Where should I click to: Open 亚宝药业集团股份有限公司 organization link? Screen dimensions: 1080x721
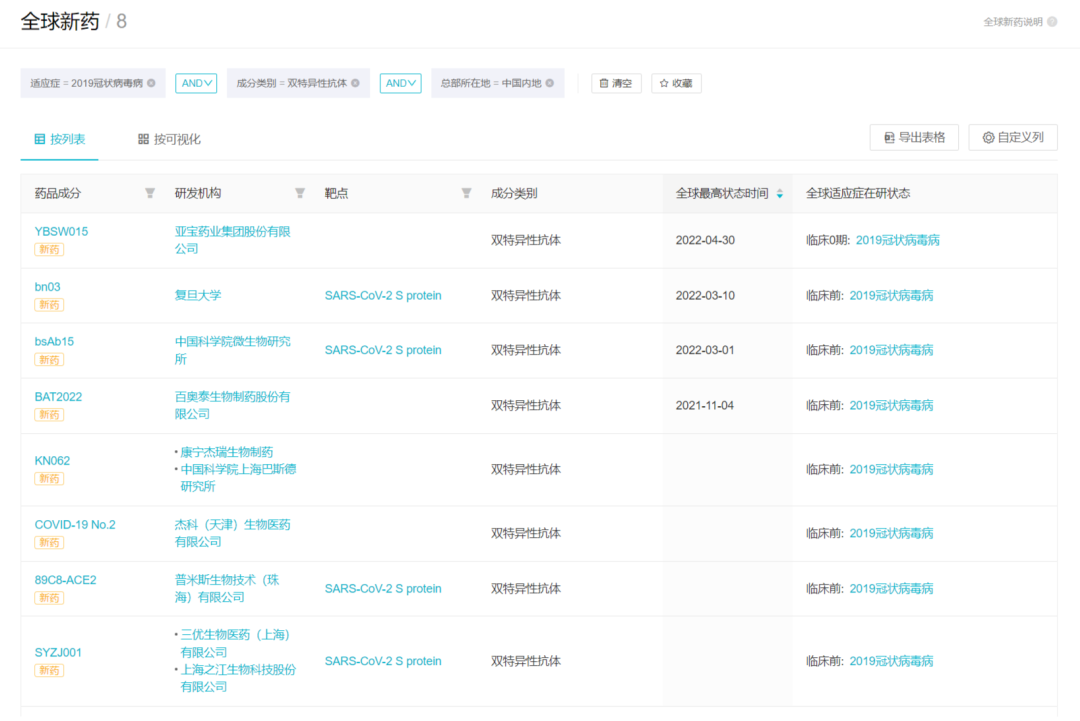pyautogui.click(x=232, y=240)
